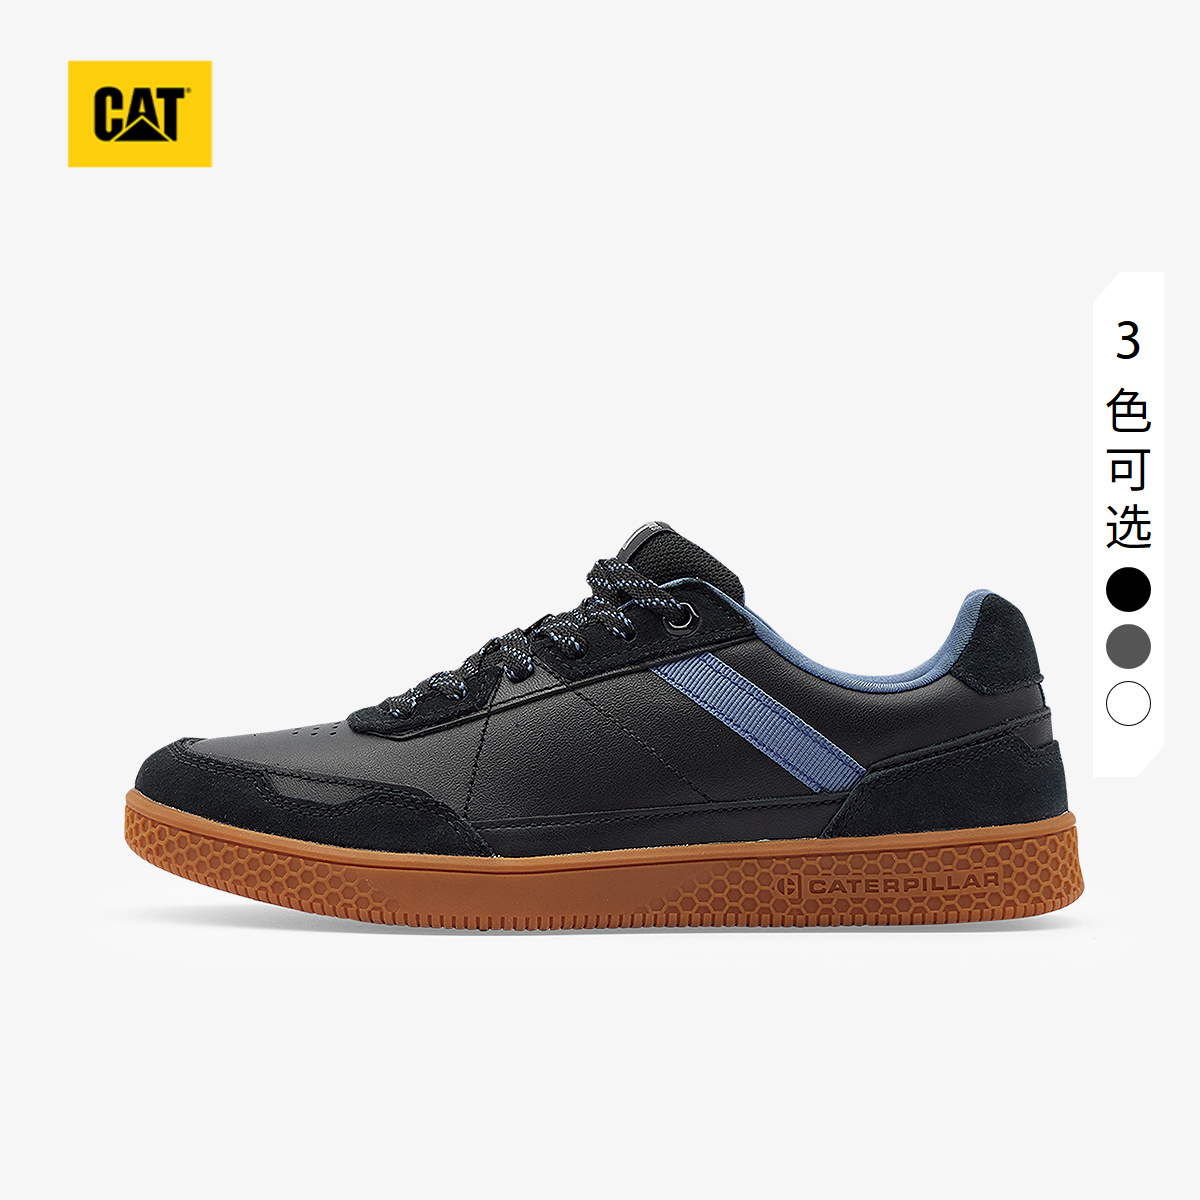Pick the white color swatch
Image resolution: width=1200 pixels, height=1200 pixels.
coord(1128,703)
